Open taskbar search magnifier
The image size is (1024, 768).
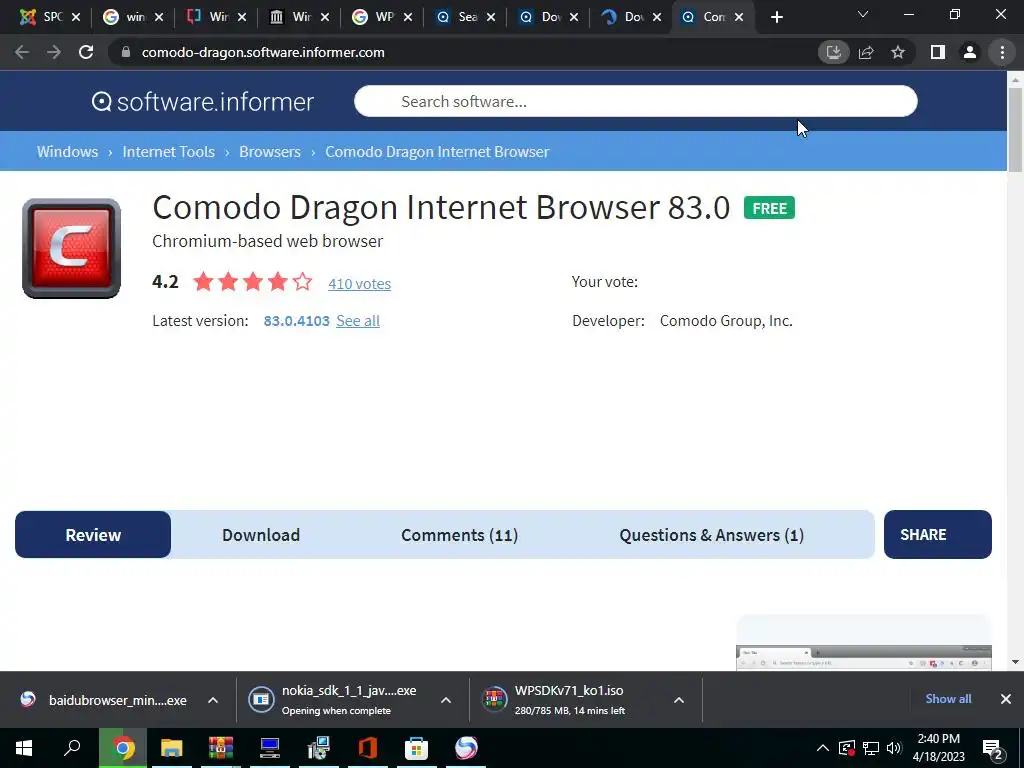tap(72, 748)
